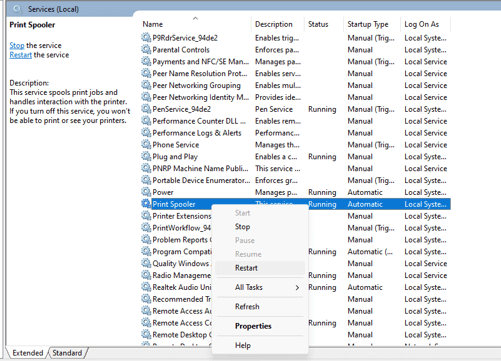Click the Power service gear icon
This screenshot has height=361, width=501.
146,192
